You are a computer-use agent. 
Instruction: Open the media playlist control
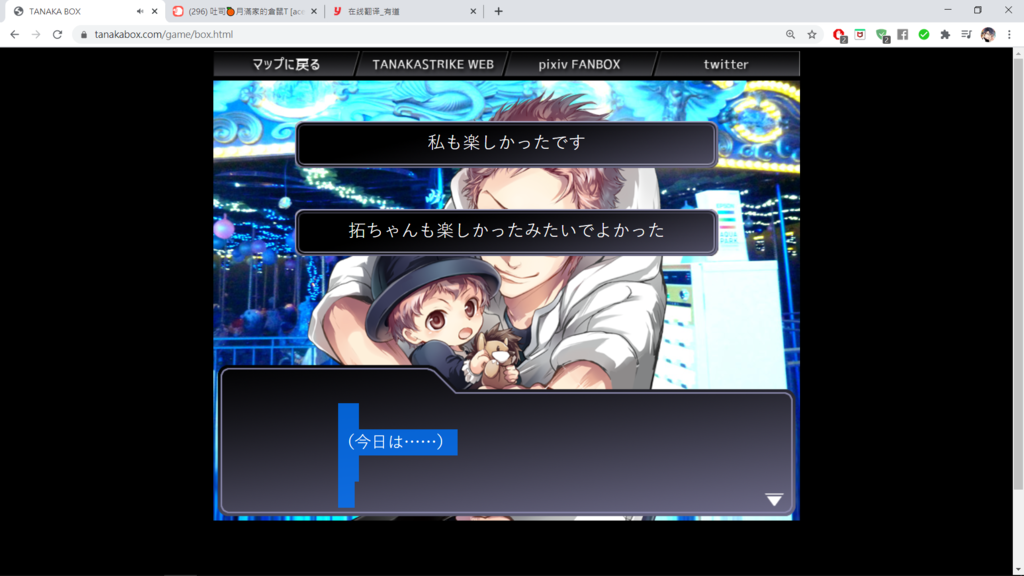tap(967, 35)
